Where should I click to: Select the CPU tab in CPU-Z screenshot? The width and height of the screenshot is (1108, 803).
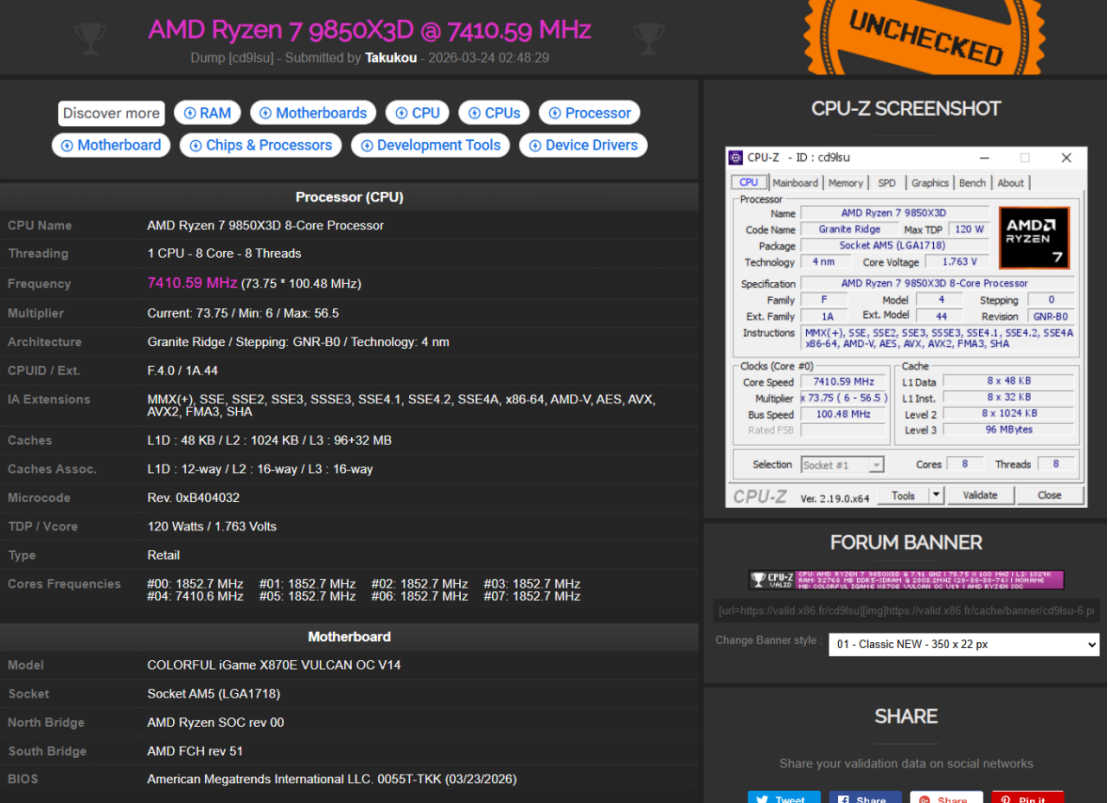pyautogui.click(x=748, y=182)
